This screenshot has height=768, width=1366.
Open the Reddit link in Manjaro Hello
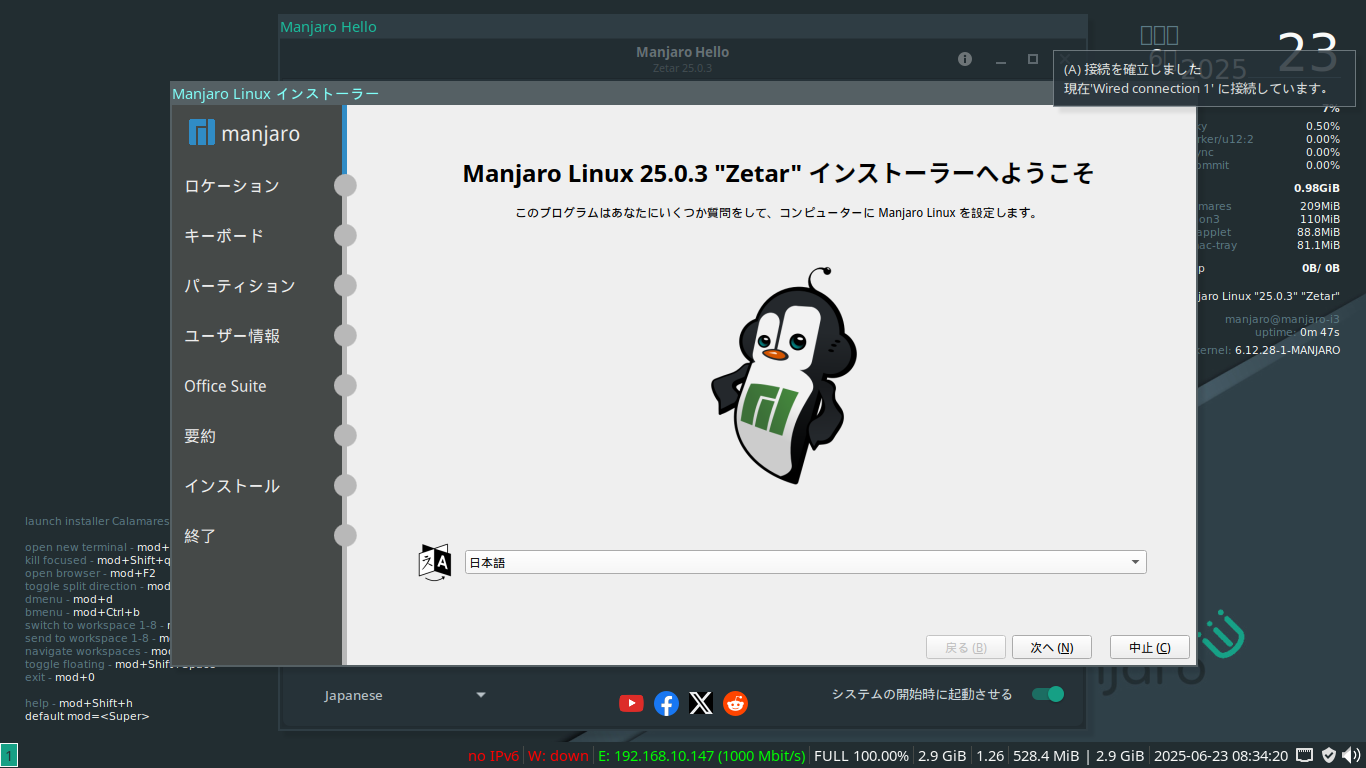coord(736,704)
